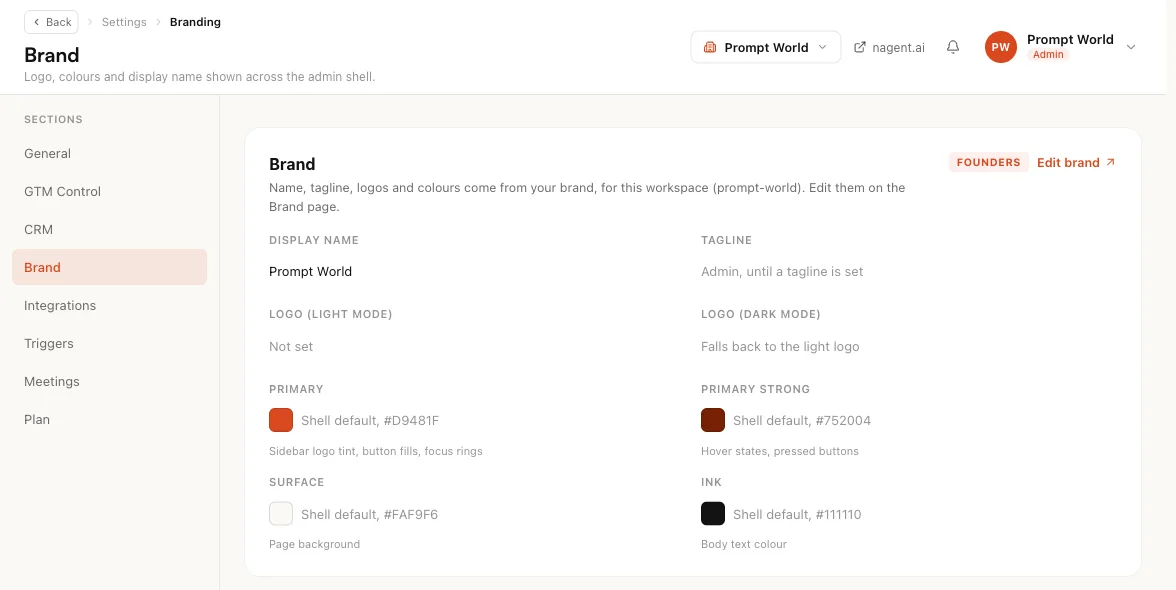Click the Admin role badge

1048,55
